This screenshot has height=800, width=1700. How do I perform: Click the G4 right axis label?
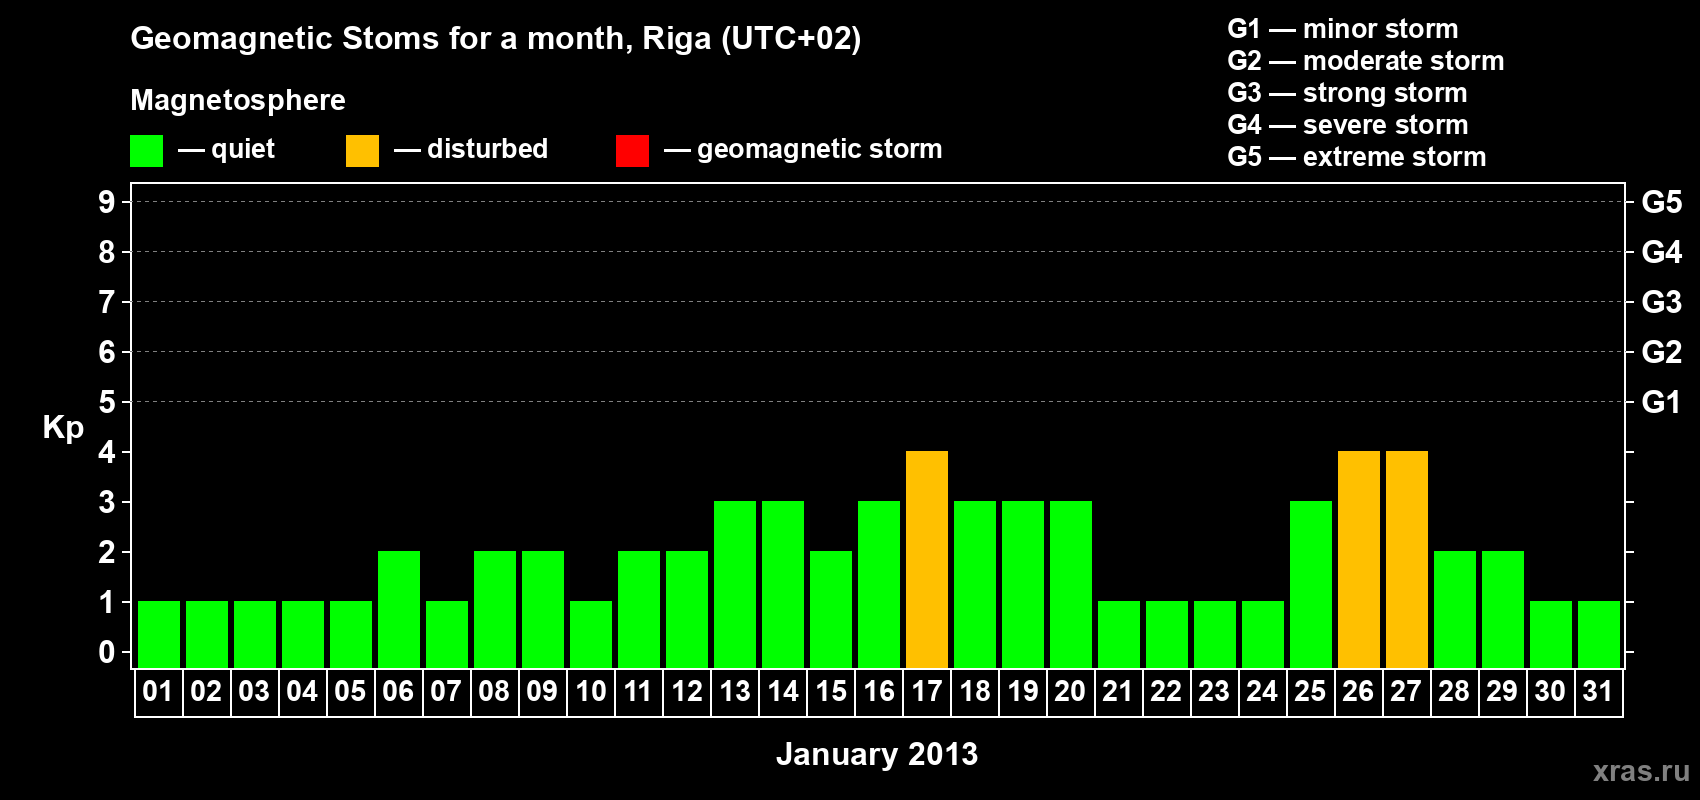[x=1662, y=252]
